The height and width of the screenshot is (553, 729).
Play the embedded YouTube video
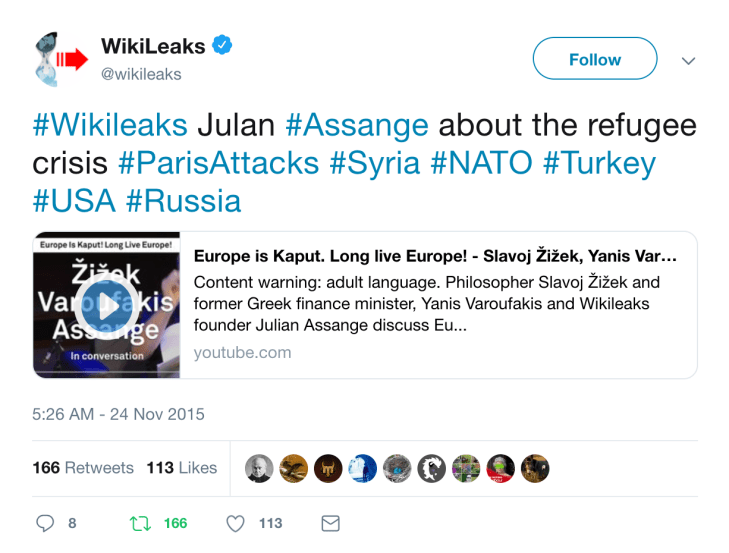(105, 305)
